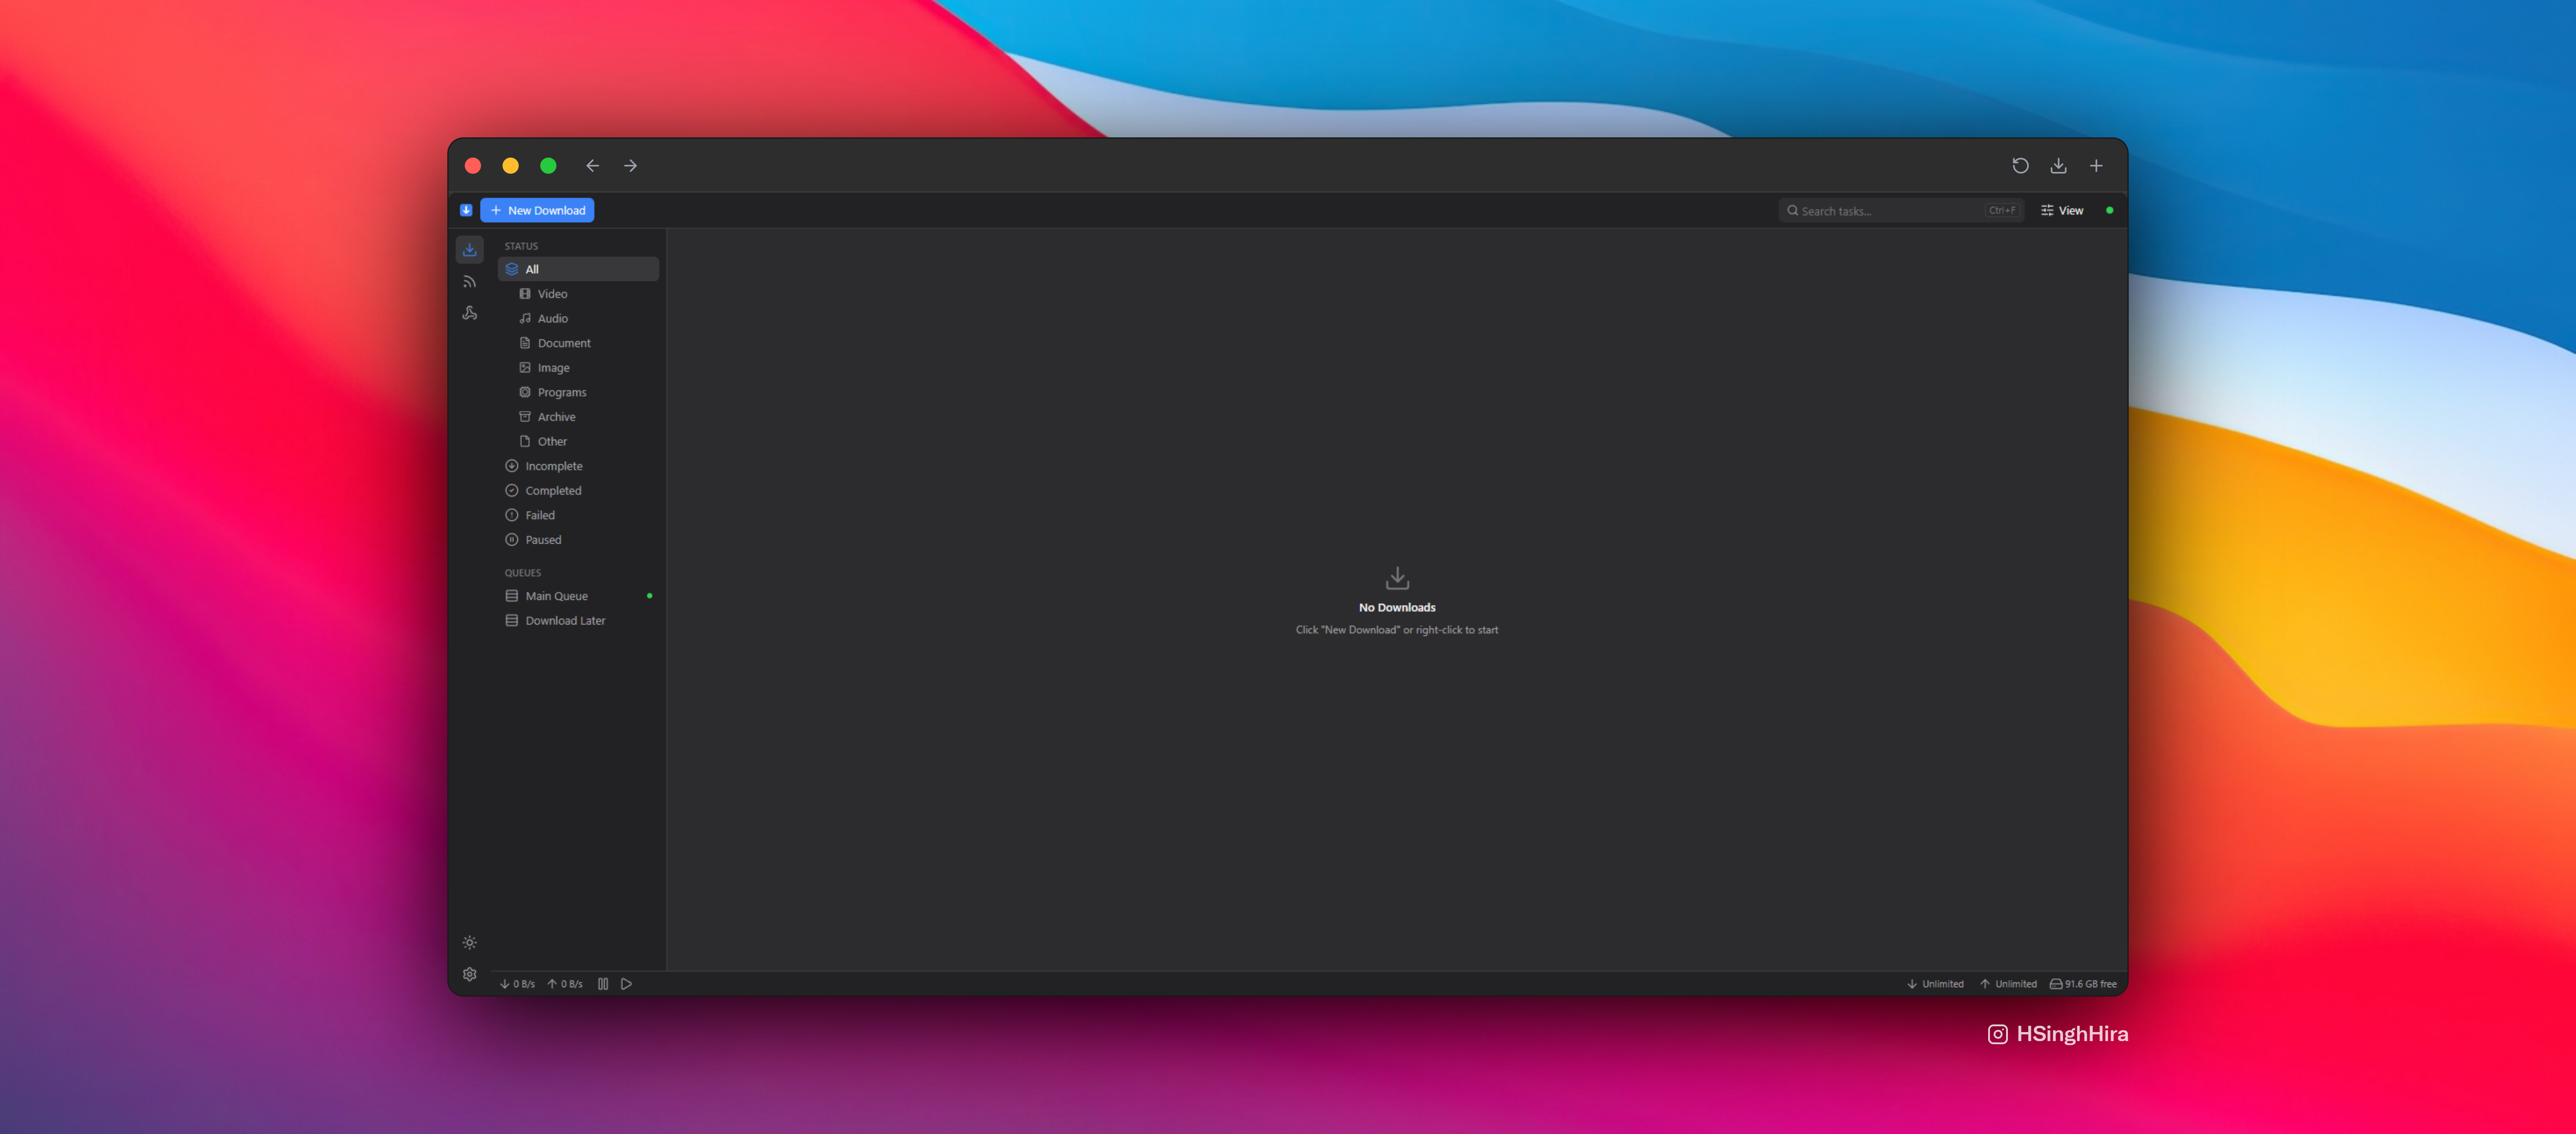Filter downloads by Document
This screenshot has height=1134, width=2576.
(578, 343)
